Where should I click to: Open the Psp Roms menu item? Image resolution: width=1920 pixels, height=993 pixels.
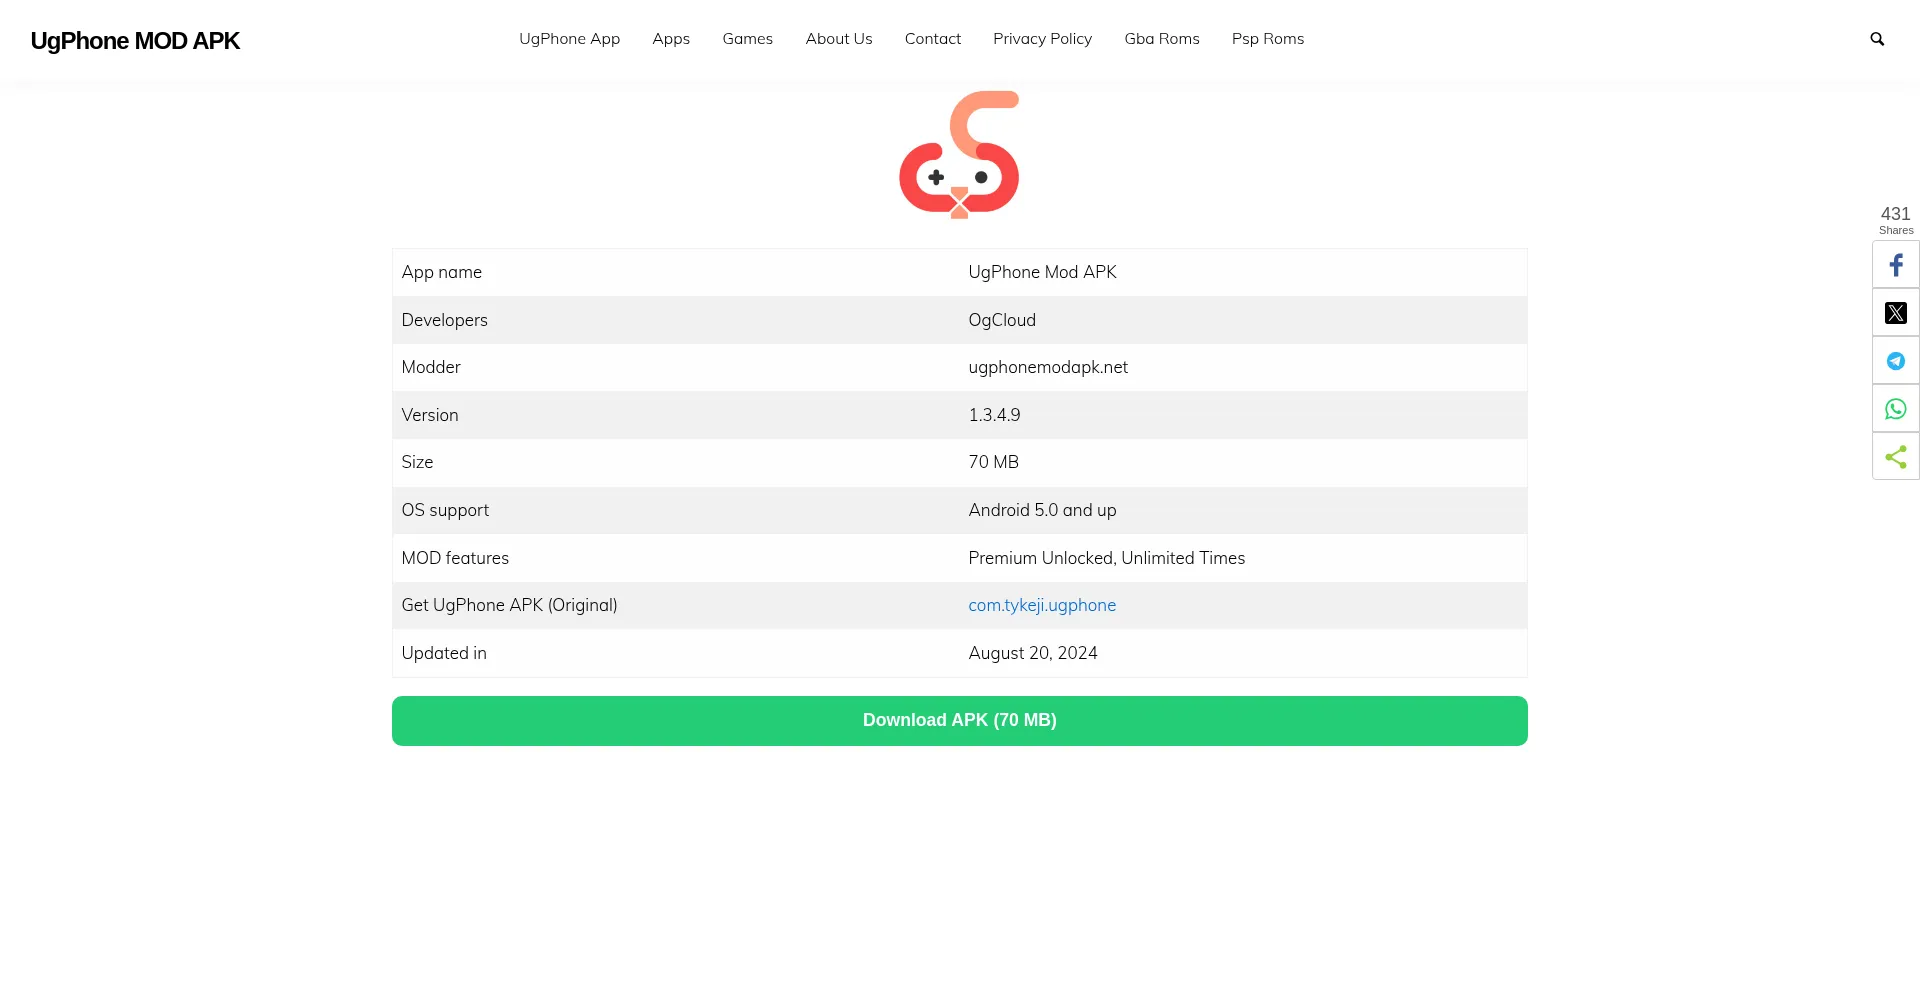(x=1268, y=39)
